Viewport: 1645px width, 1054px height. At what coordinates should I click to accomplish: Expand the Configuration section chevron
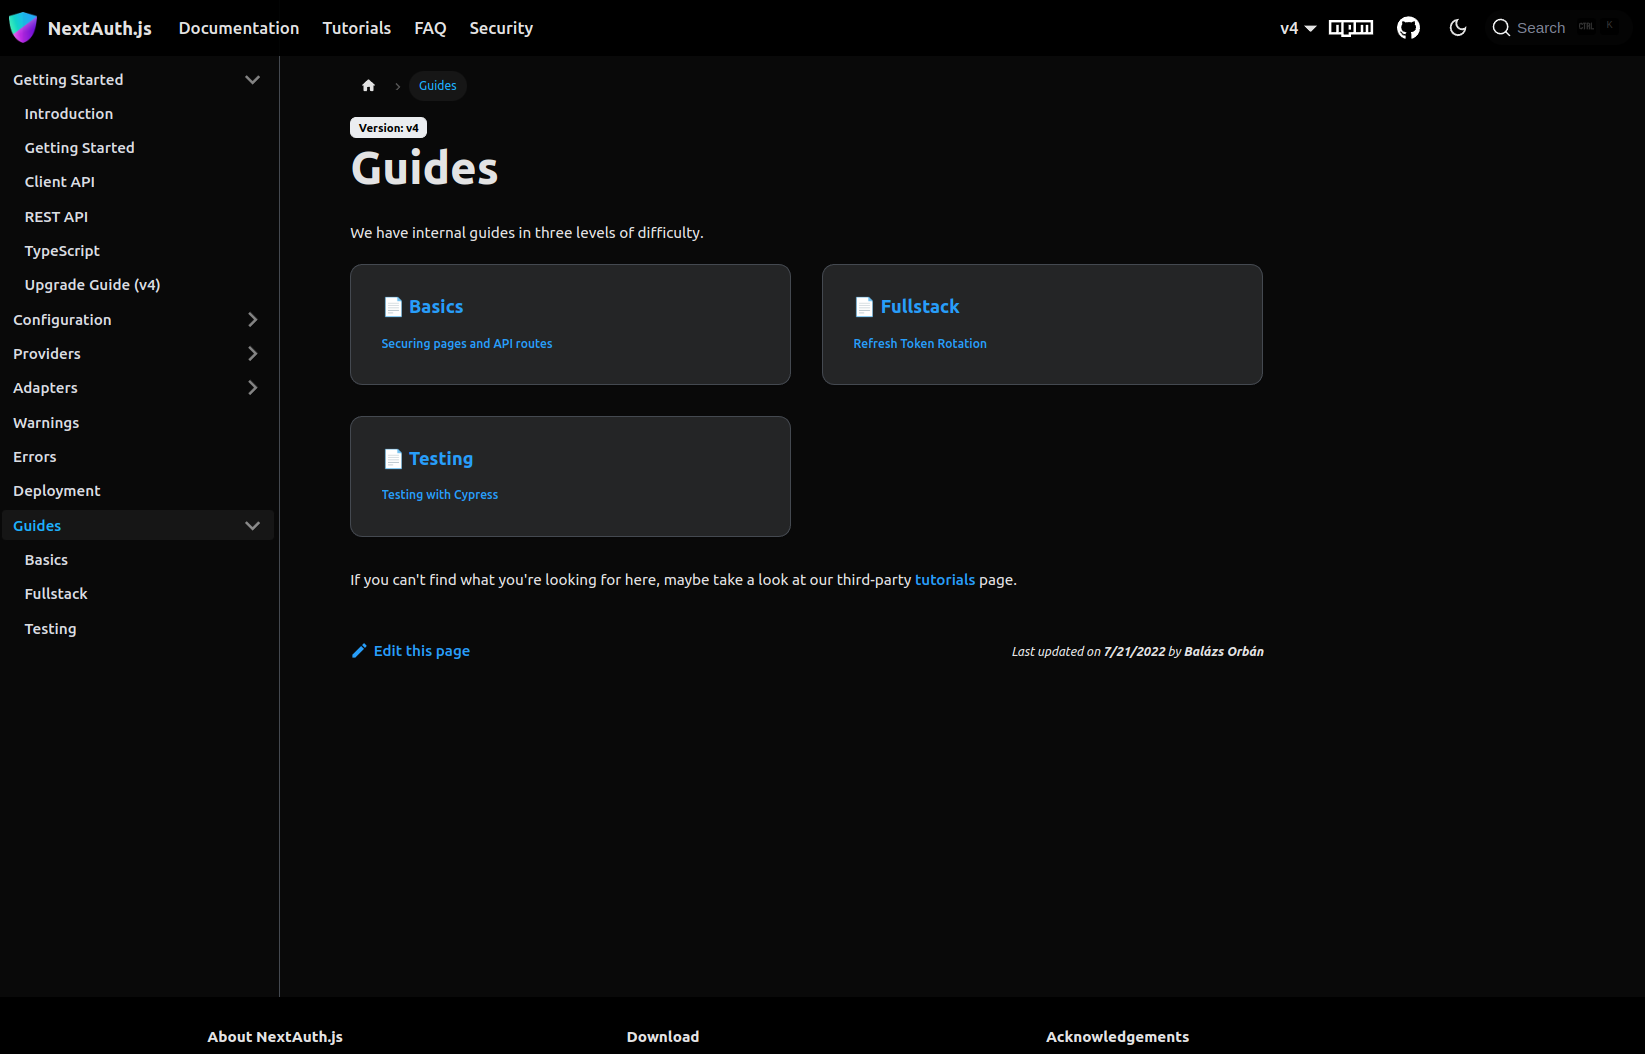pyautogui.click(x=252, y=320)
